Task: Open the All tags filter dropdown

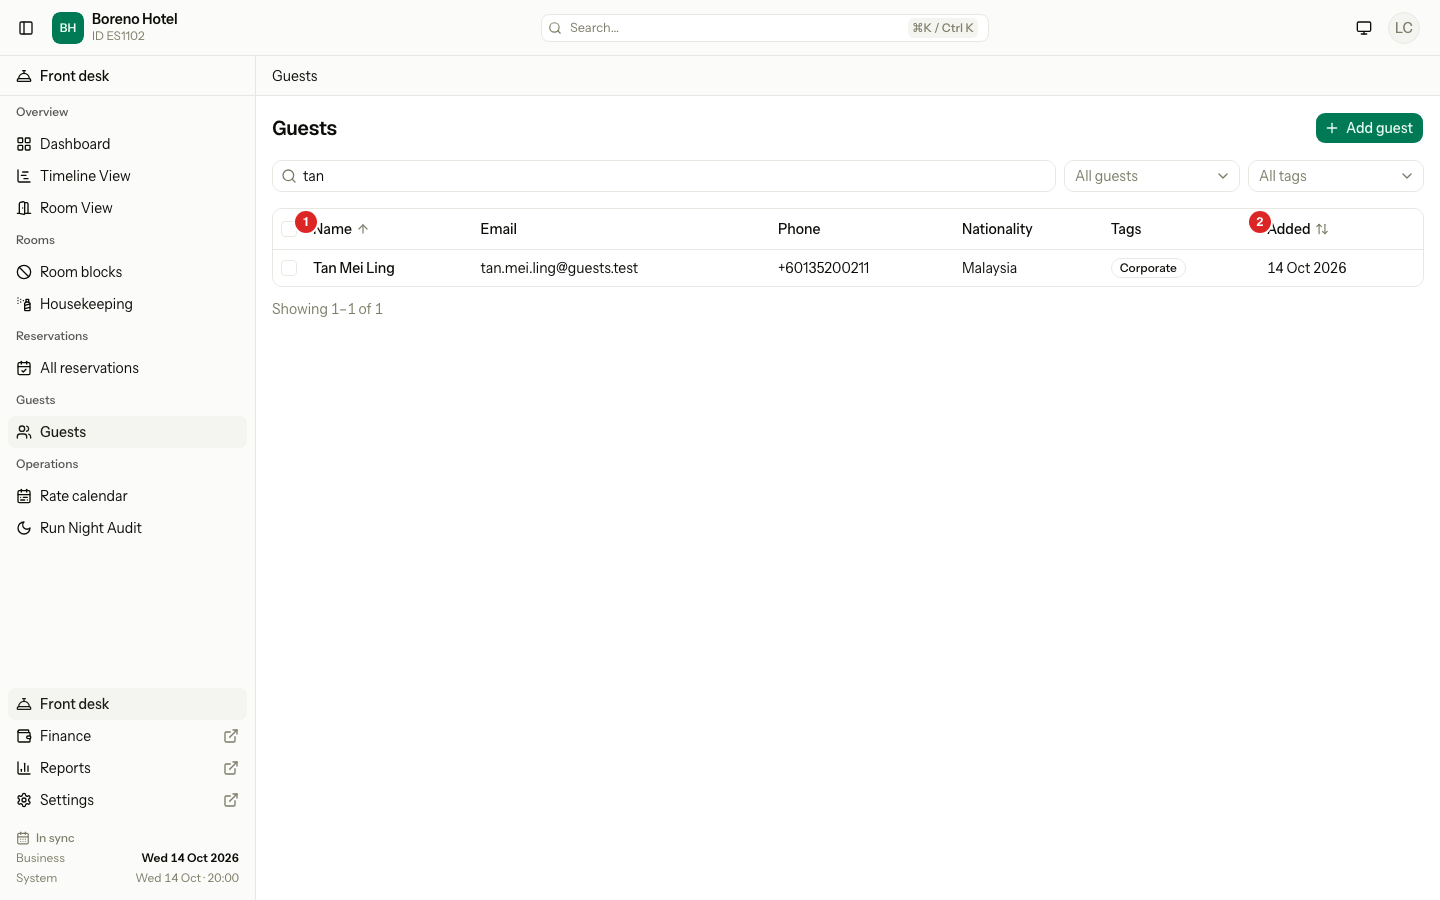Action: tap(1336, 176)
